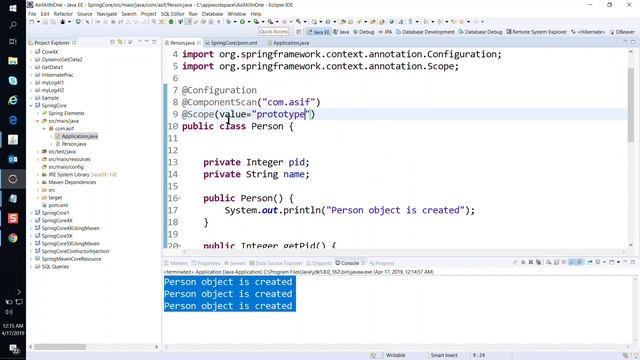Open Windows search from taskbar
The image size is (640, 360).
tap(13, 25)
